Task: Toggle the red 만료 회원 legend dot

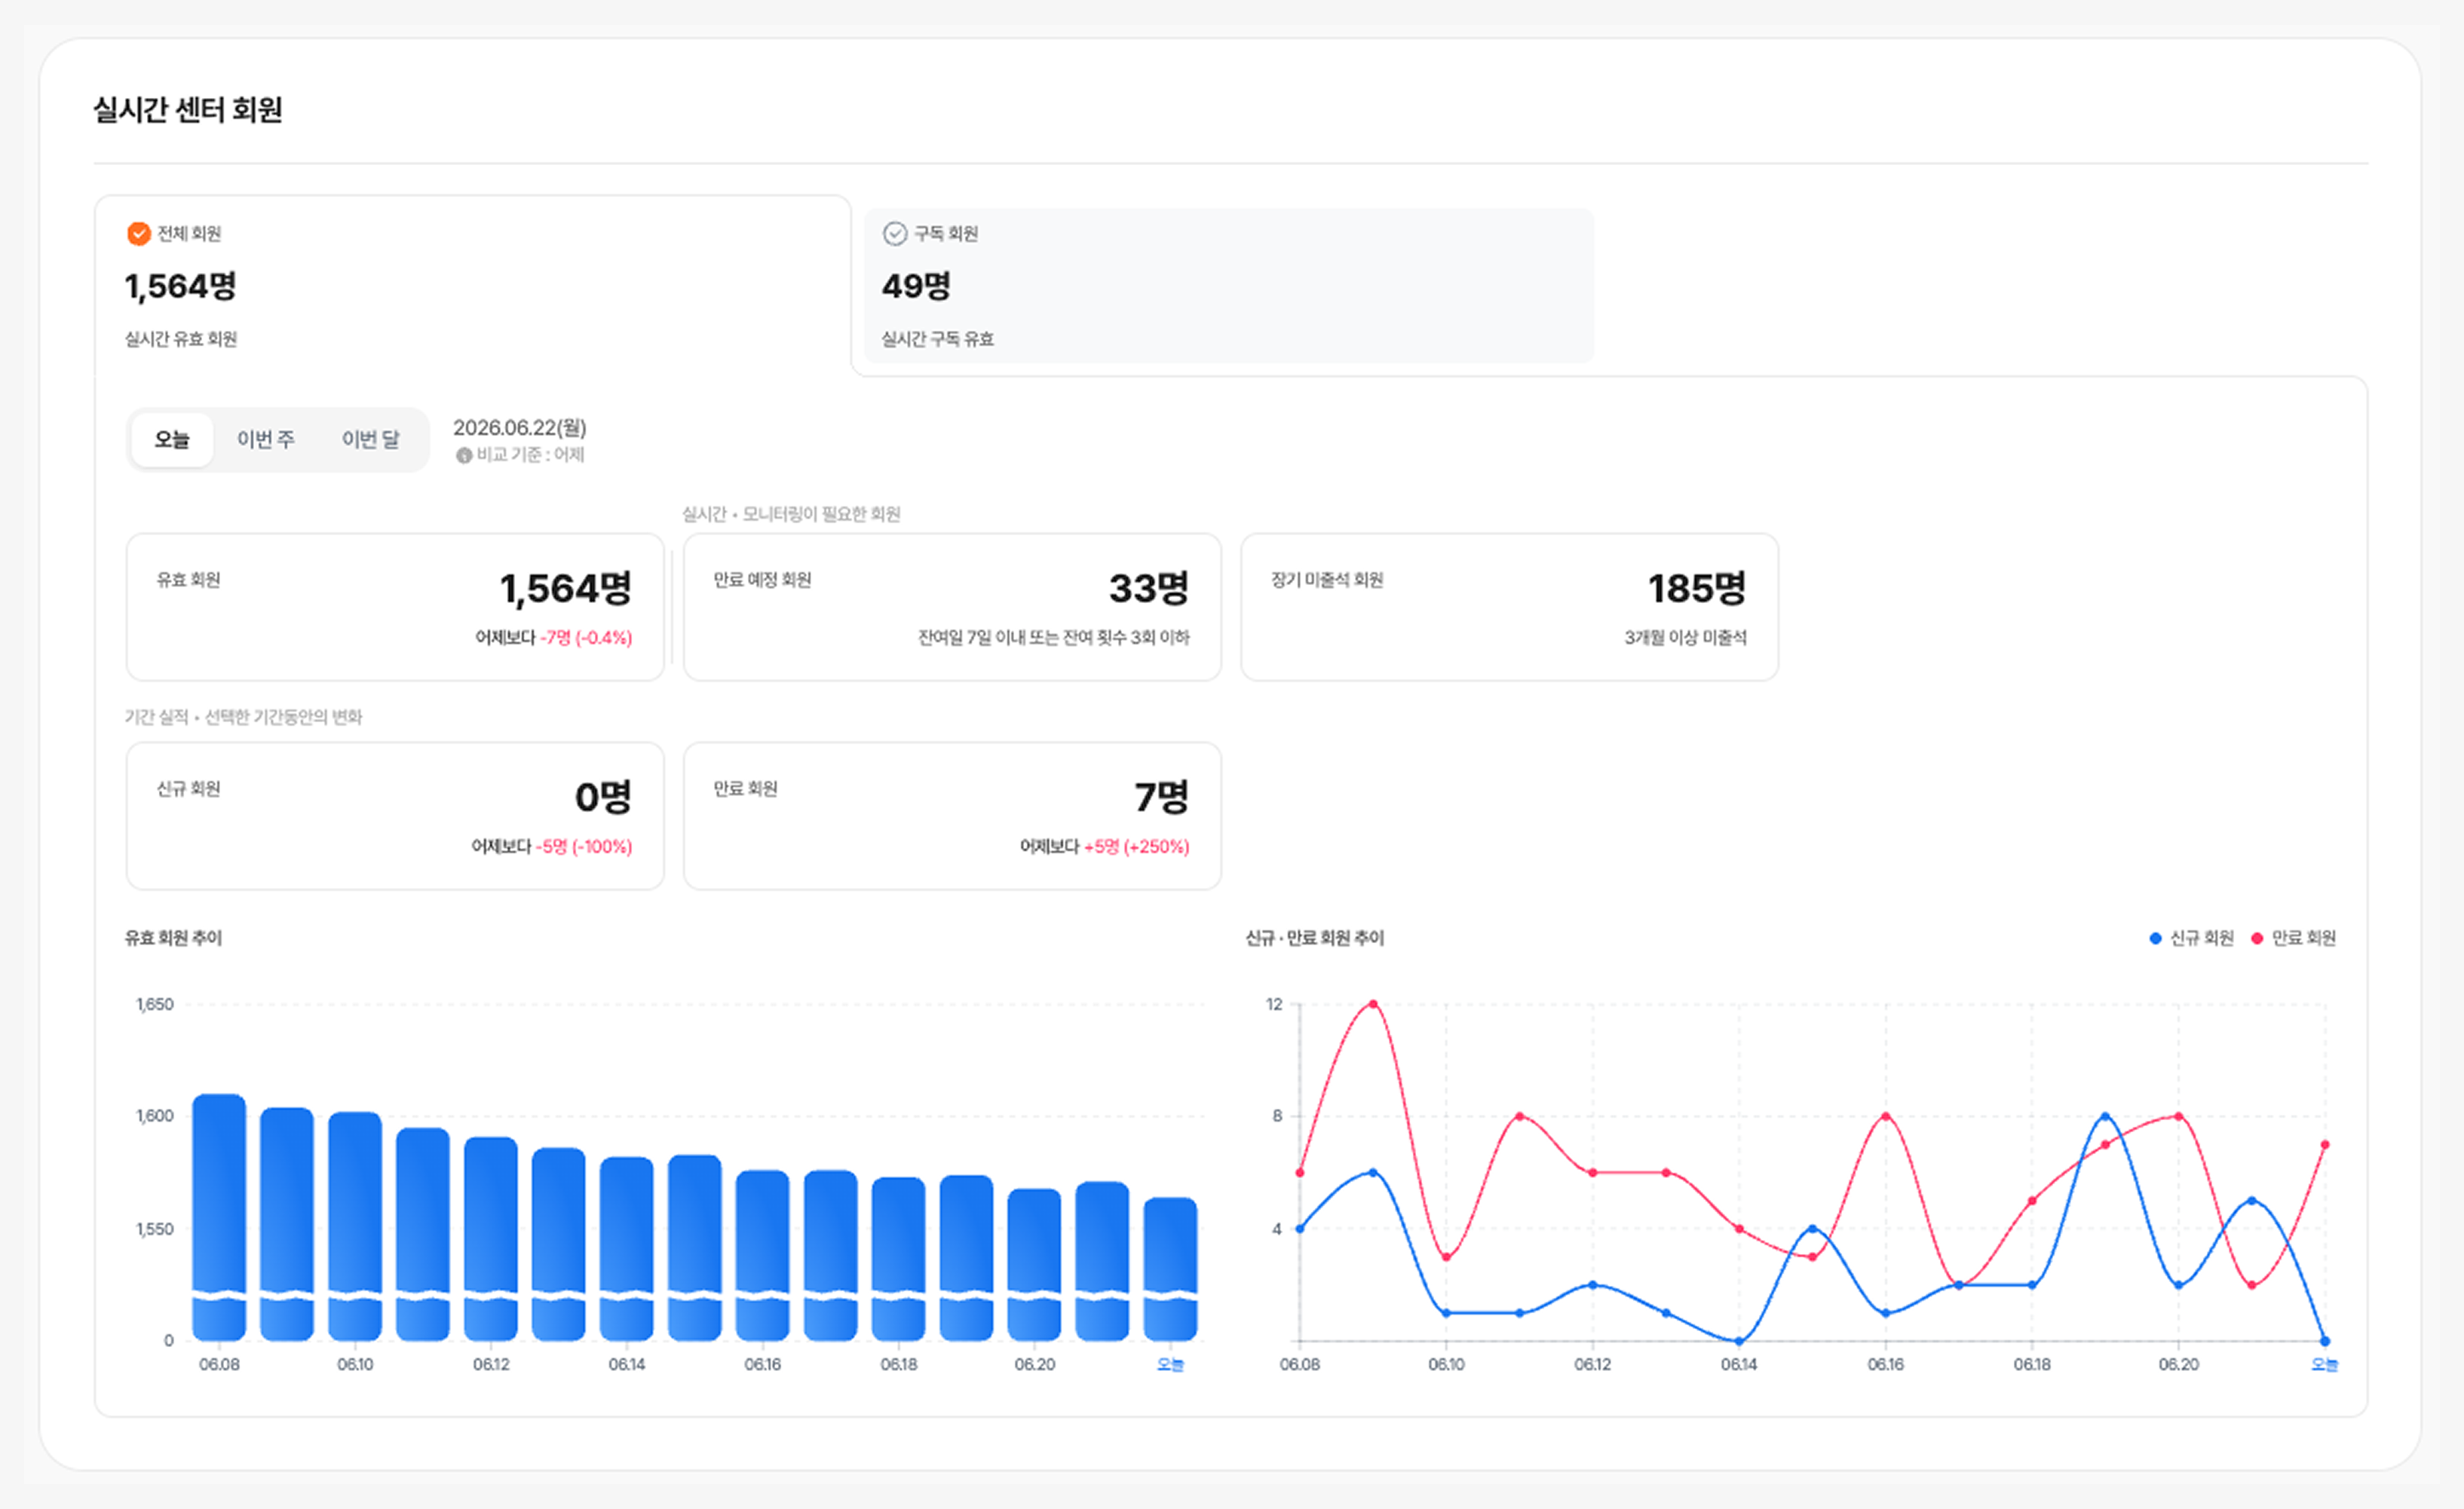Action: click(x=2257, y=938)
